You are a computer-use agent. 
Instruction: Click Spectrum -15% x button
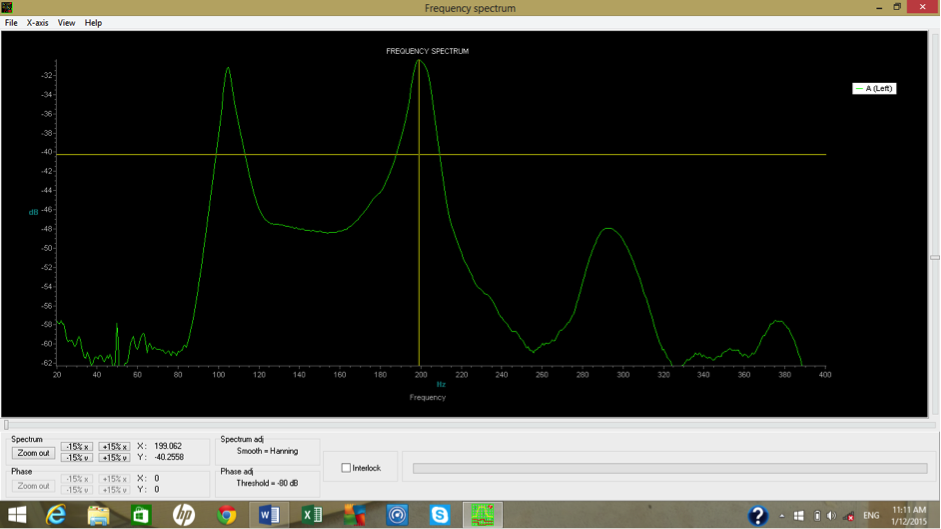coord(77,447)
